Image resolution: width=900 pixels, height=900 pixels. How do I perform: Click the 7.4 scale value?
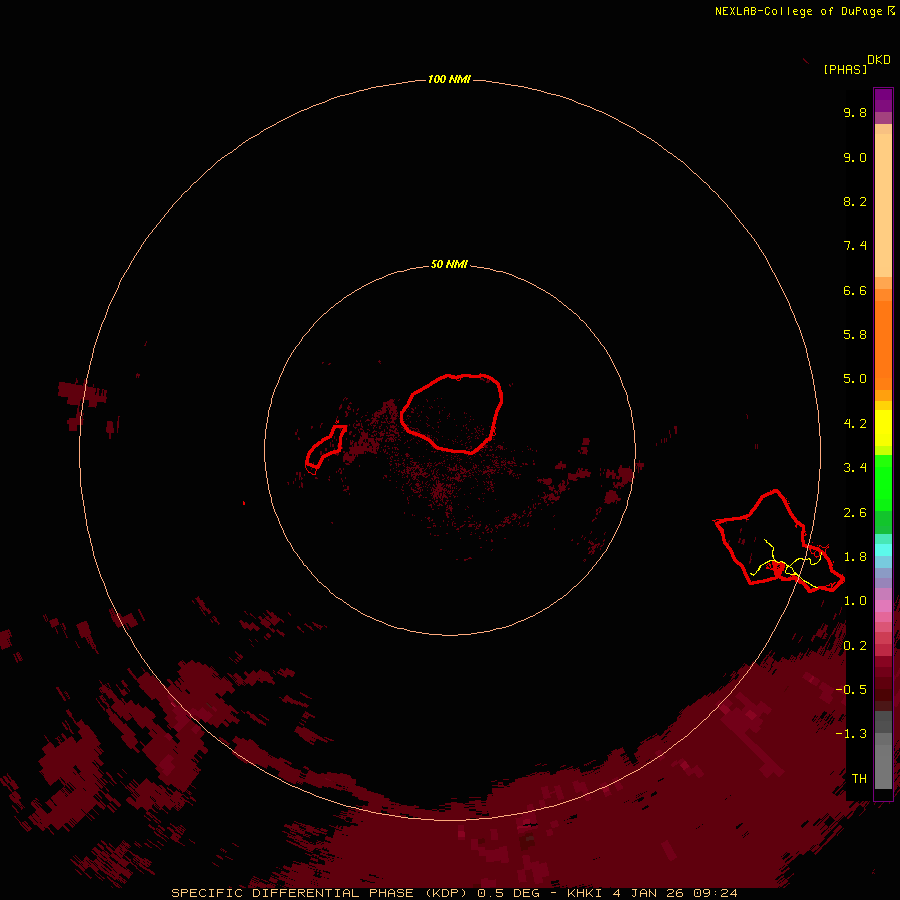point(855,246)
